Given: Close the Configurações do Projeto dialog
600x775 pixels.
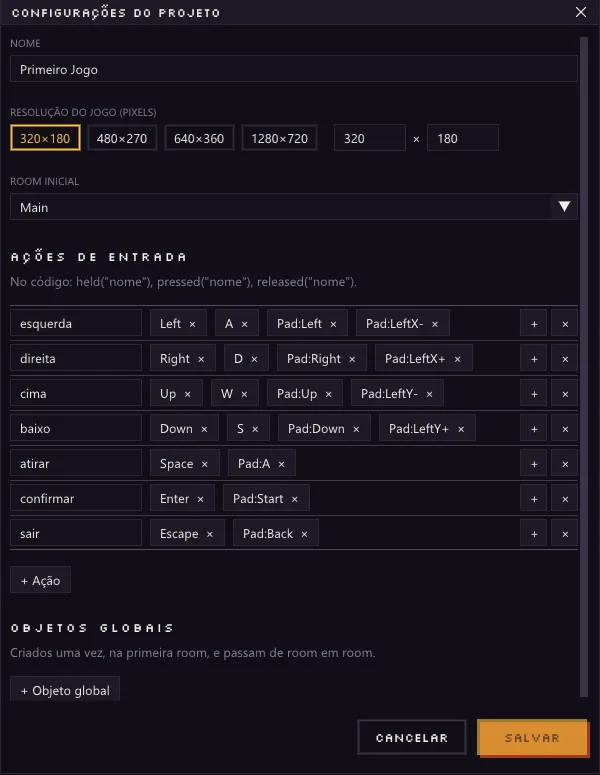Looking at the screenshot, I should 581,12.
